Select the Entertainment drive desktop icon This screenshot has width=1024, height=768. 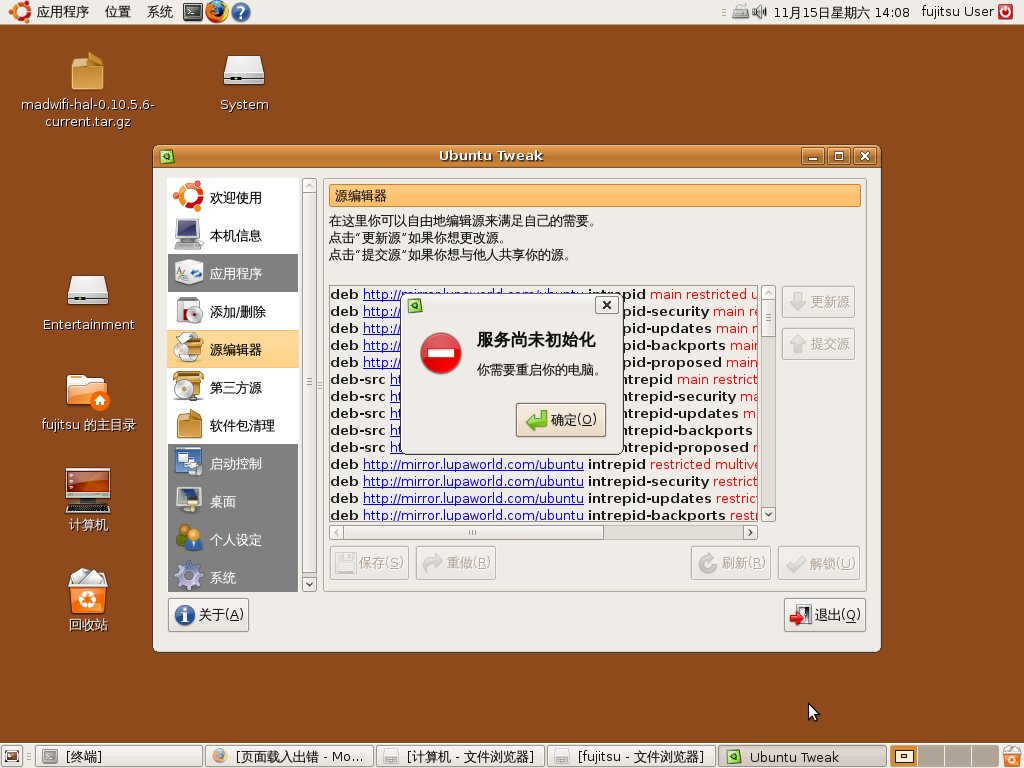pyautogui.click(x=88, y=290)
